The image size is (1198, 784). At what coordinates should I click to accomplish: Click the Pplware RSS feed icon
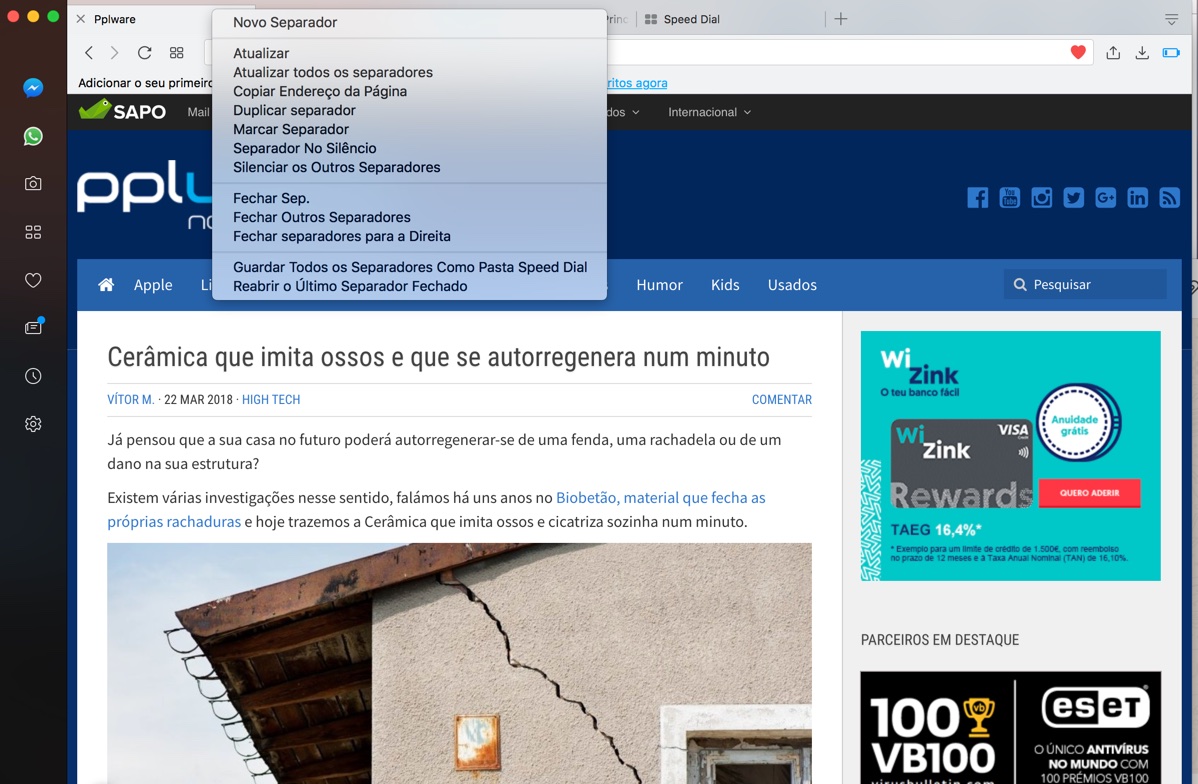1169,198
